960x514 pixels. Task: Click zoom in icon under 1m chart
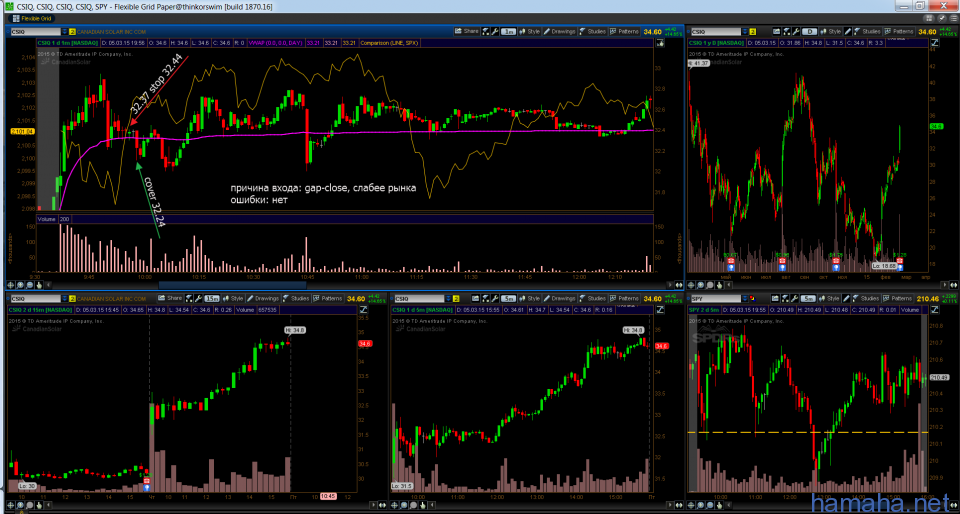click(x=20, y=285)
